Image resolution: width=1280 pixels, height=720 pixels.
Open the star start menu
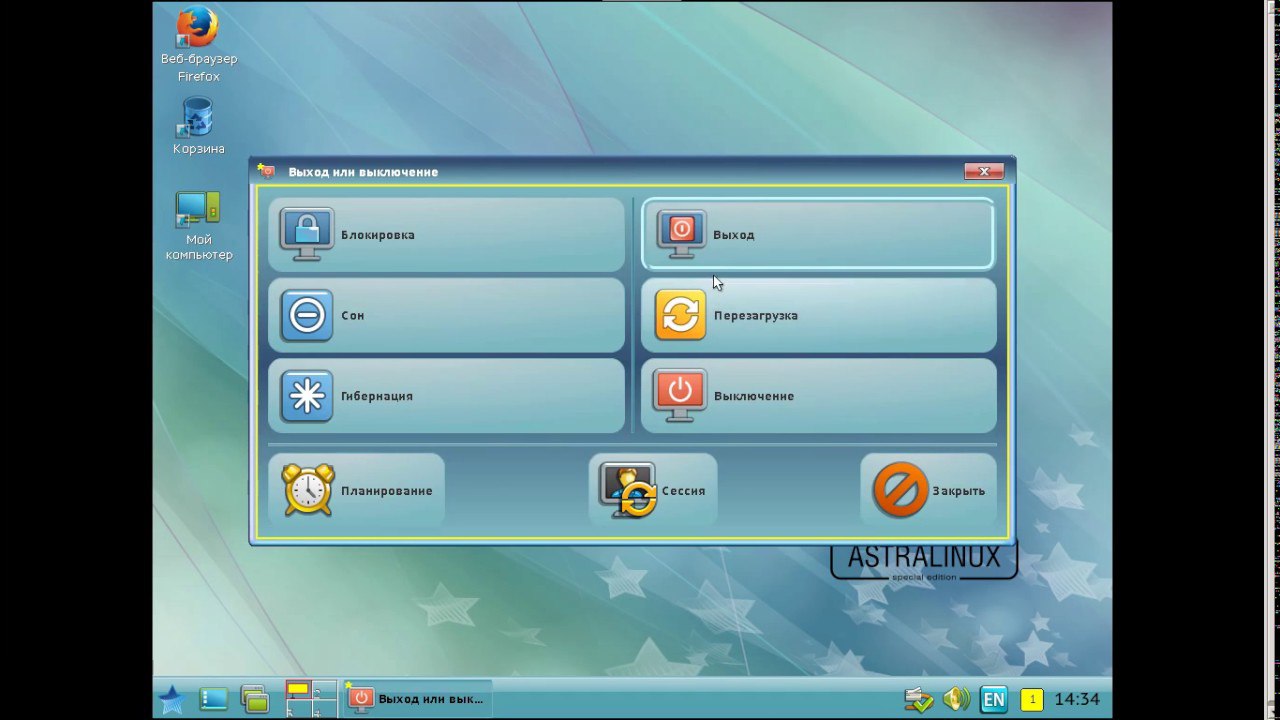point(171,699)
